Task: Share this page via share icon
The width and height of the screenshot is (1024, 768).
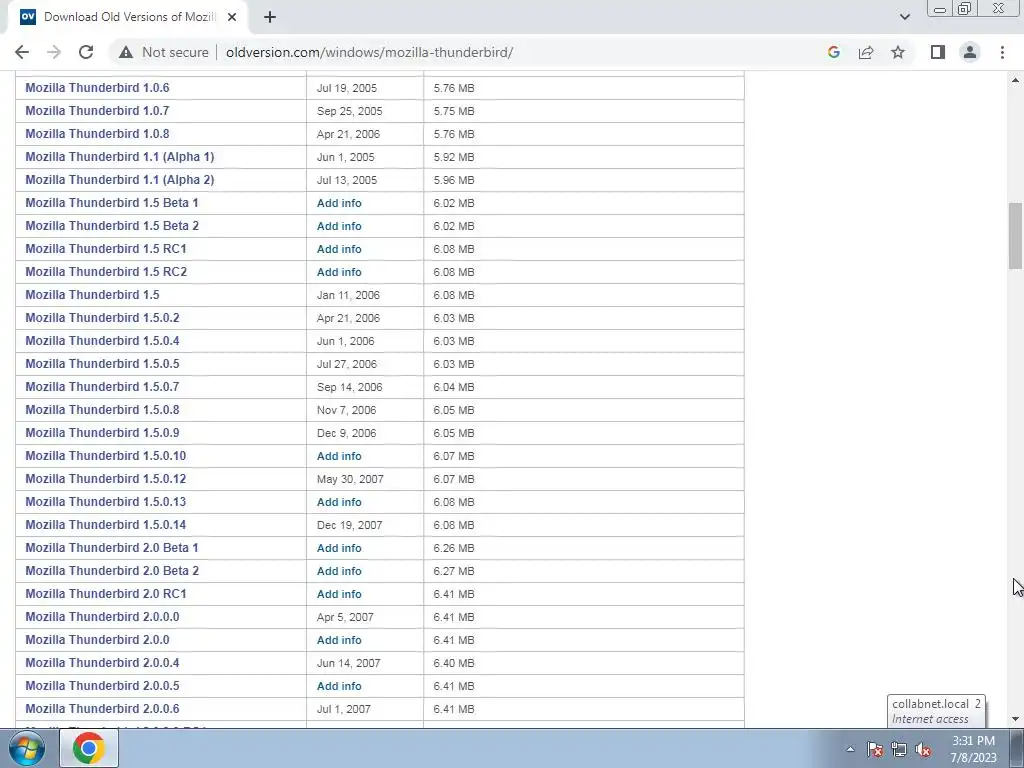Action: coord(866,52)
